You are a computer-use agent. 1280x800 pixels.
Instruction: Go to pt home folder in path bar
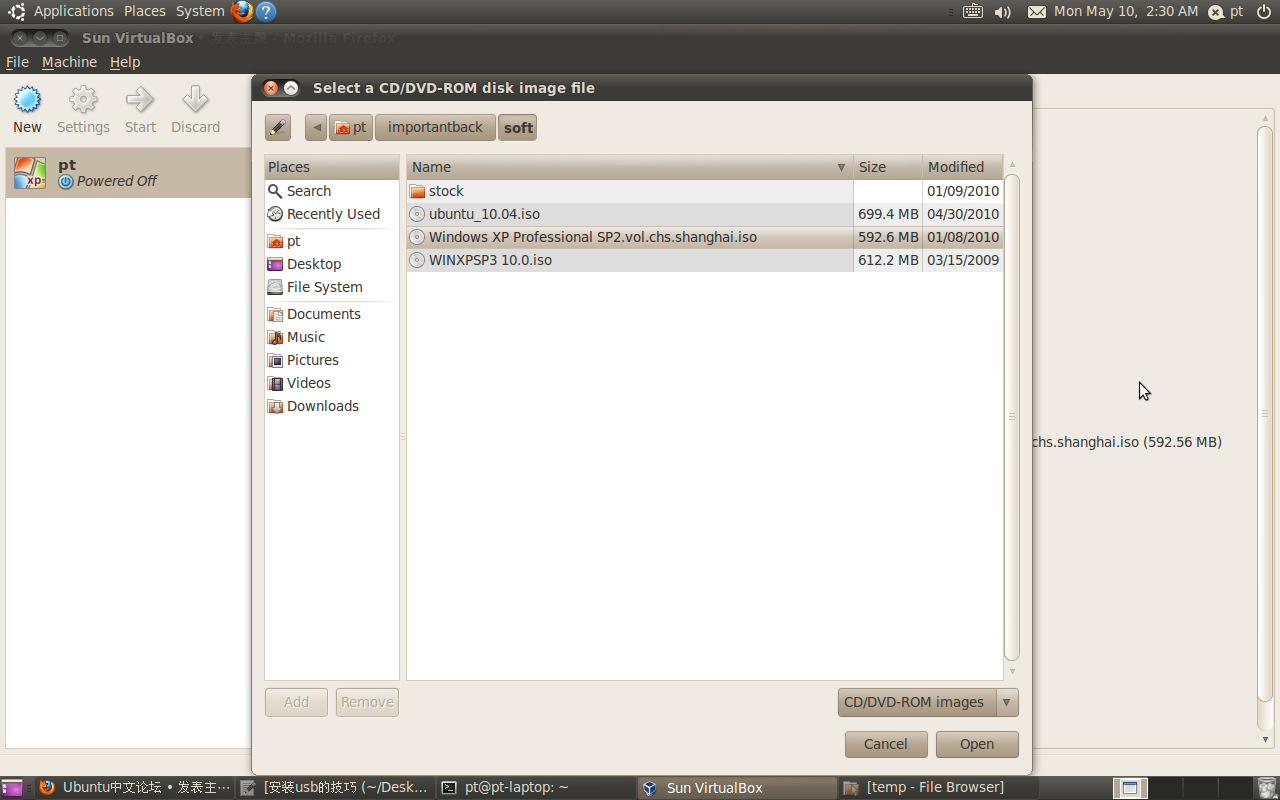350,128
